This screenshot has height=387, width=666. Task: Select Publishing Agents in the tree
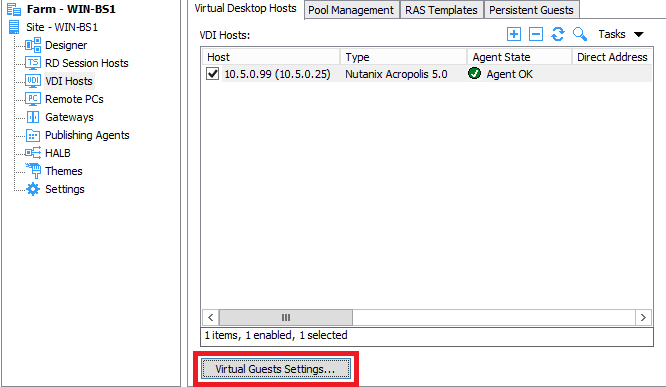pyautogui.click(x=87, y=135)
